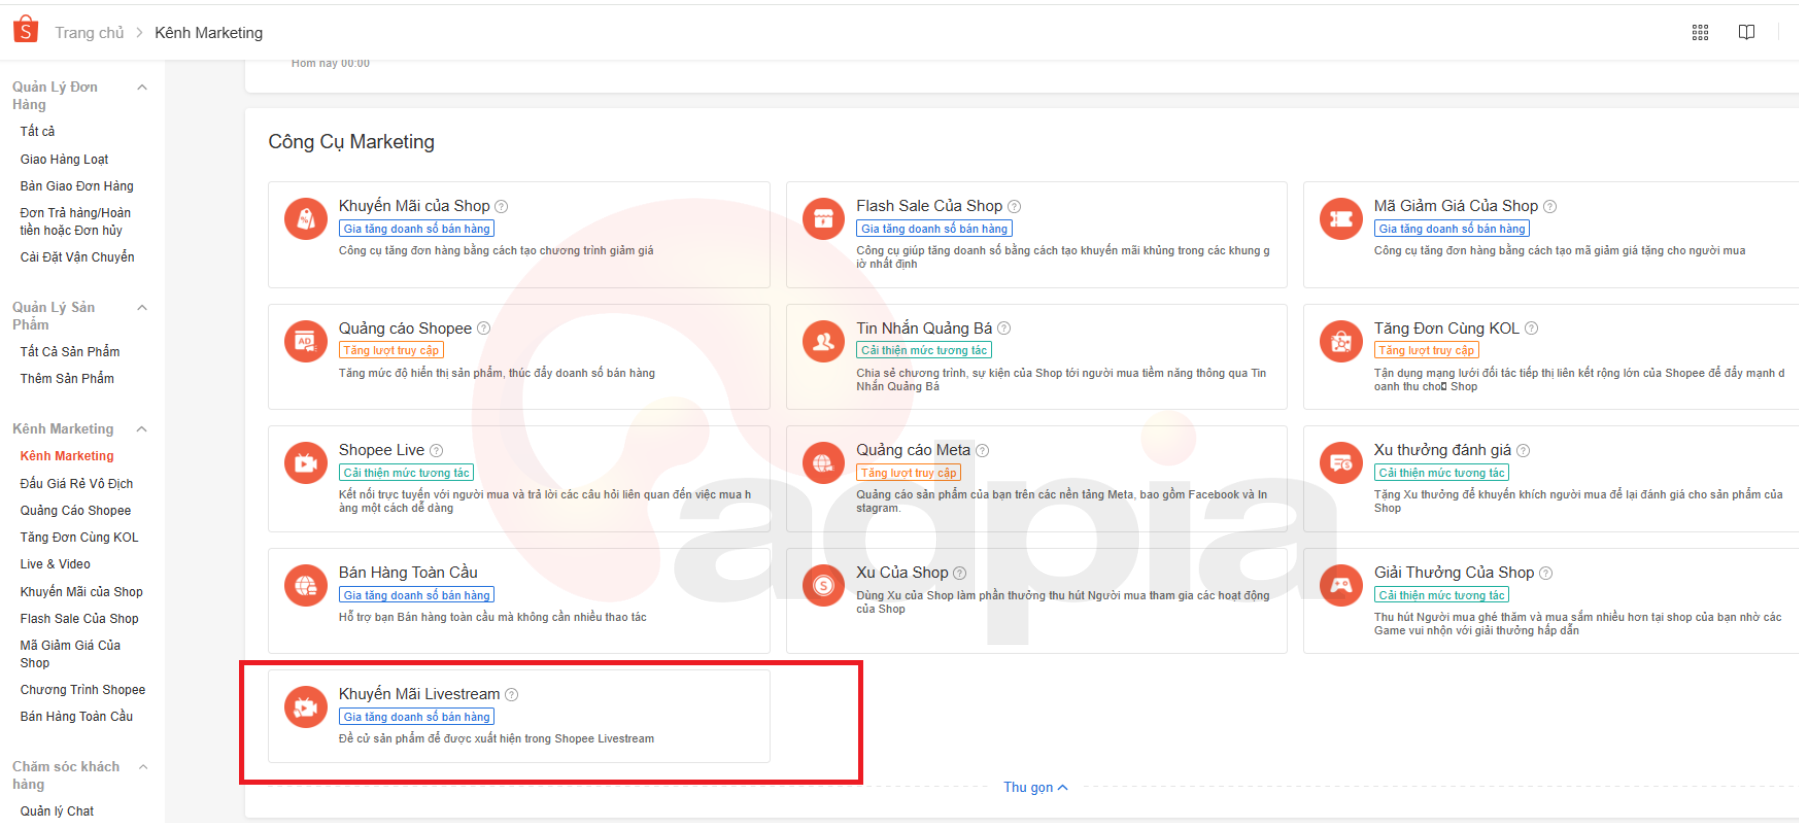The height and width of the screenshot is (823, 1799).
Task: Click the Tăng Đơn Cùng KOL card icon
Action: click(1341, 341)
